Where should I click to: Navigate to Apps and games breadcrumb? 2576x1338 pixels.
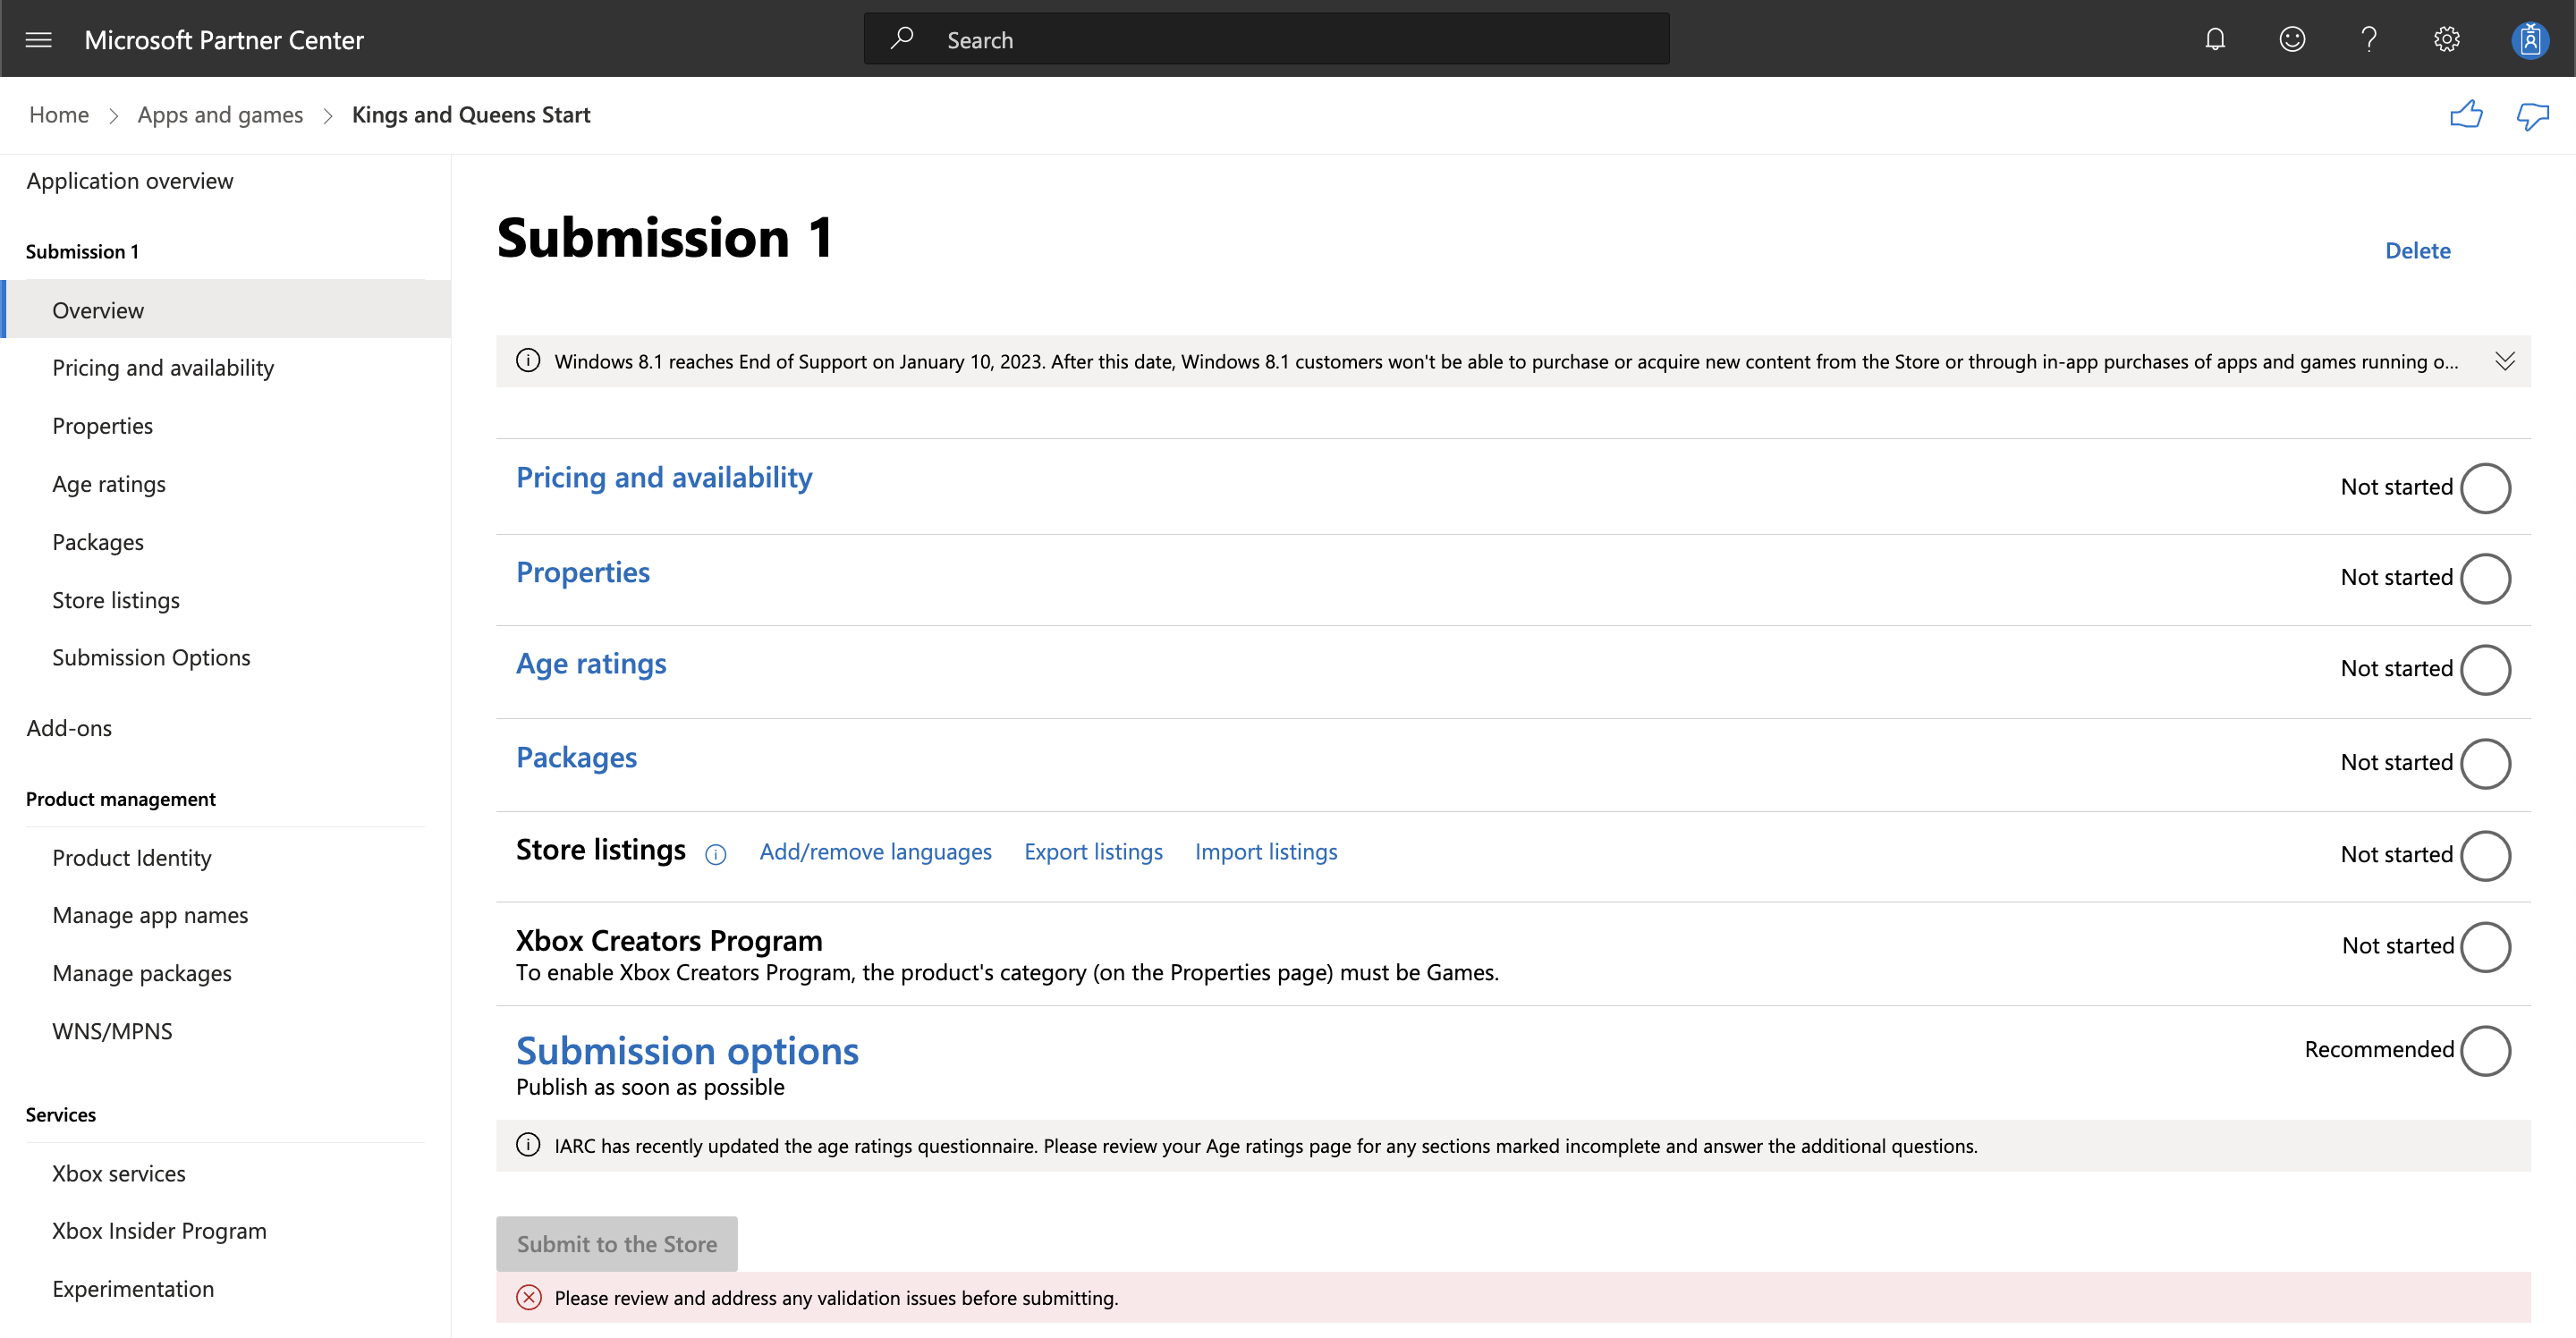click(x=220, y=114)
